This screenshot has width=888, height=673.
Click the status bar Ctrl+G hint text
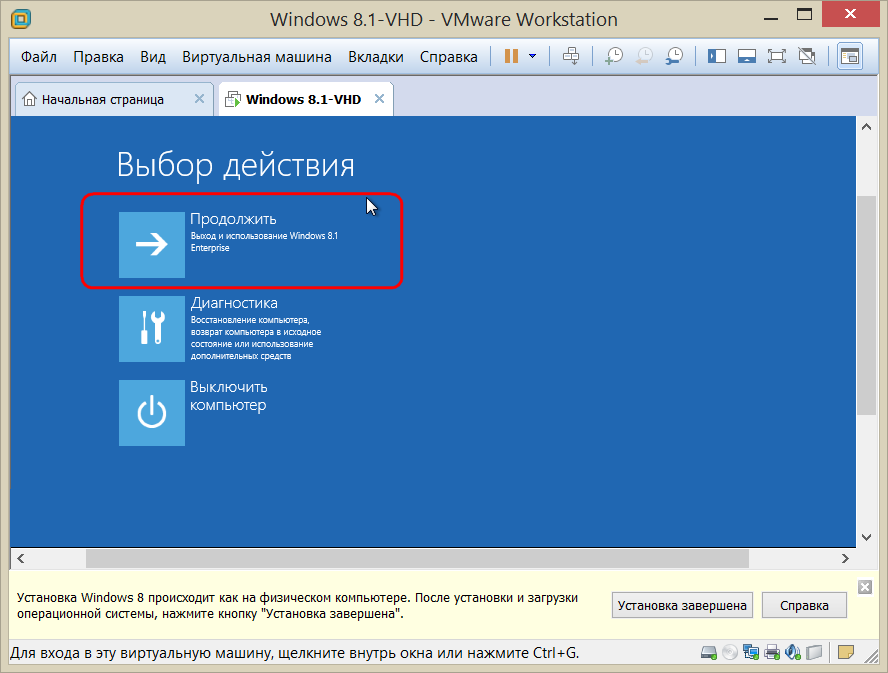294,653
